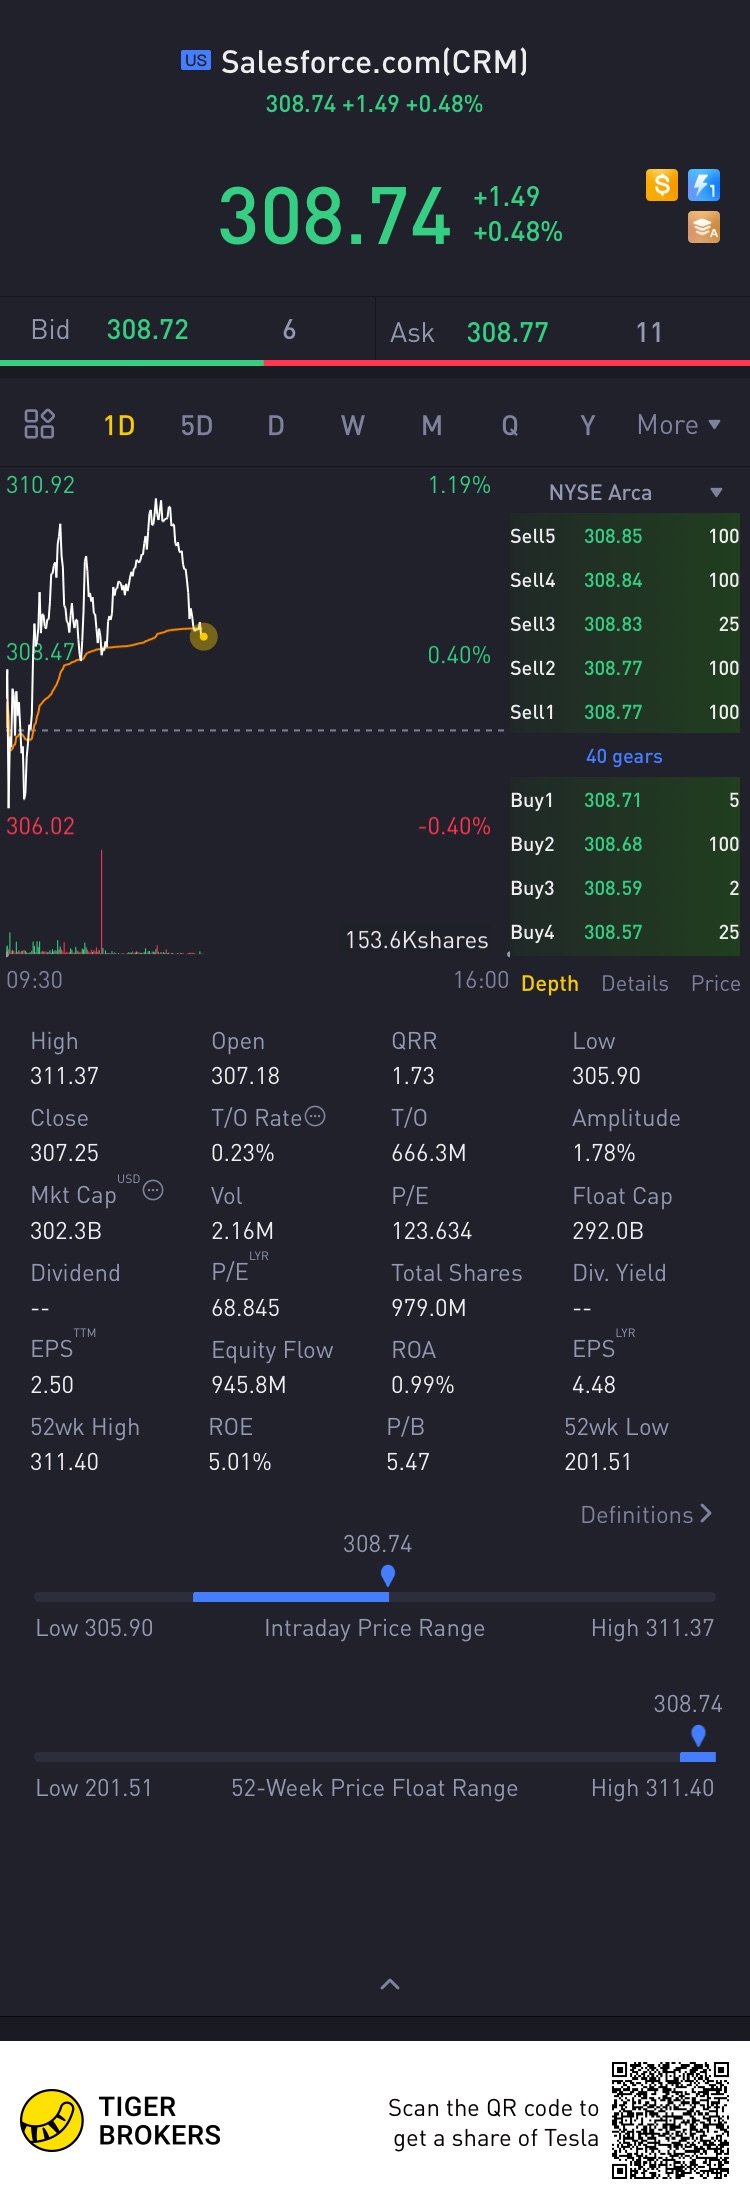Viewport: 750px width, 2201px height.
Task: Tap the orange dollar sign badge
Action: [x=662, y=185]
